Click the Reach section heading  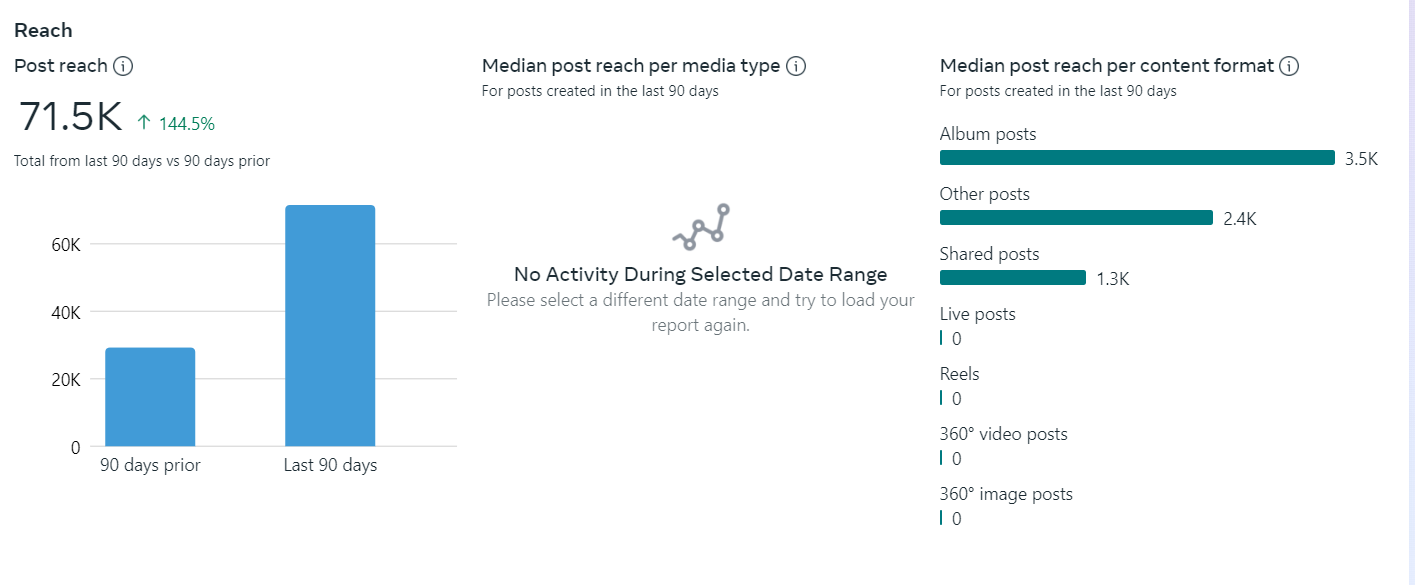tap(43, 31)
